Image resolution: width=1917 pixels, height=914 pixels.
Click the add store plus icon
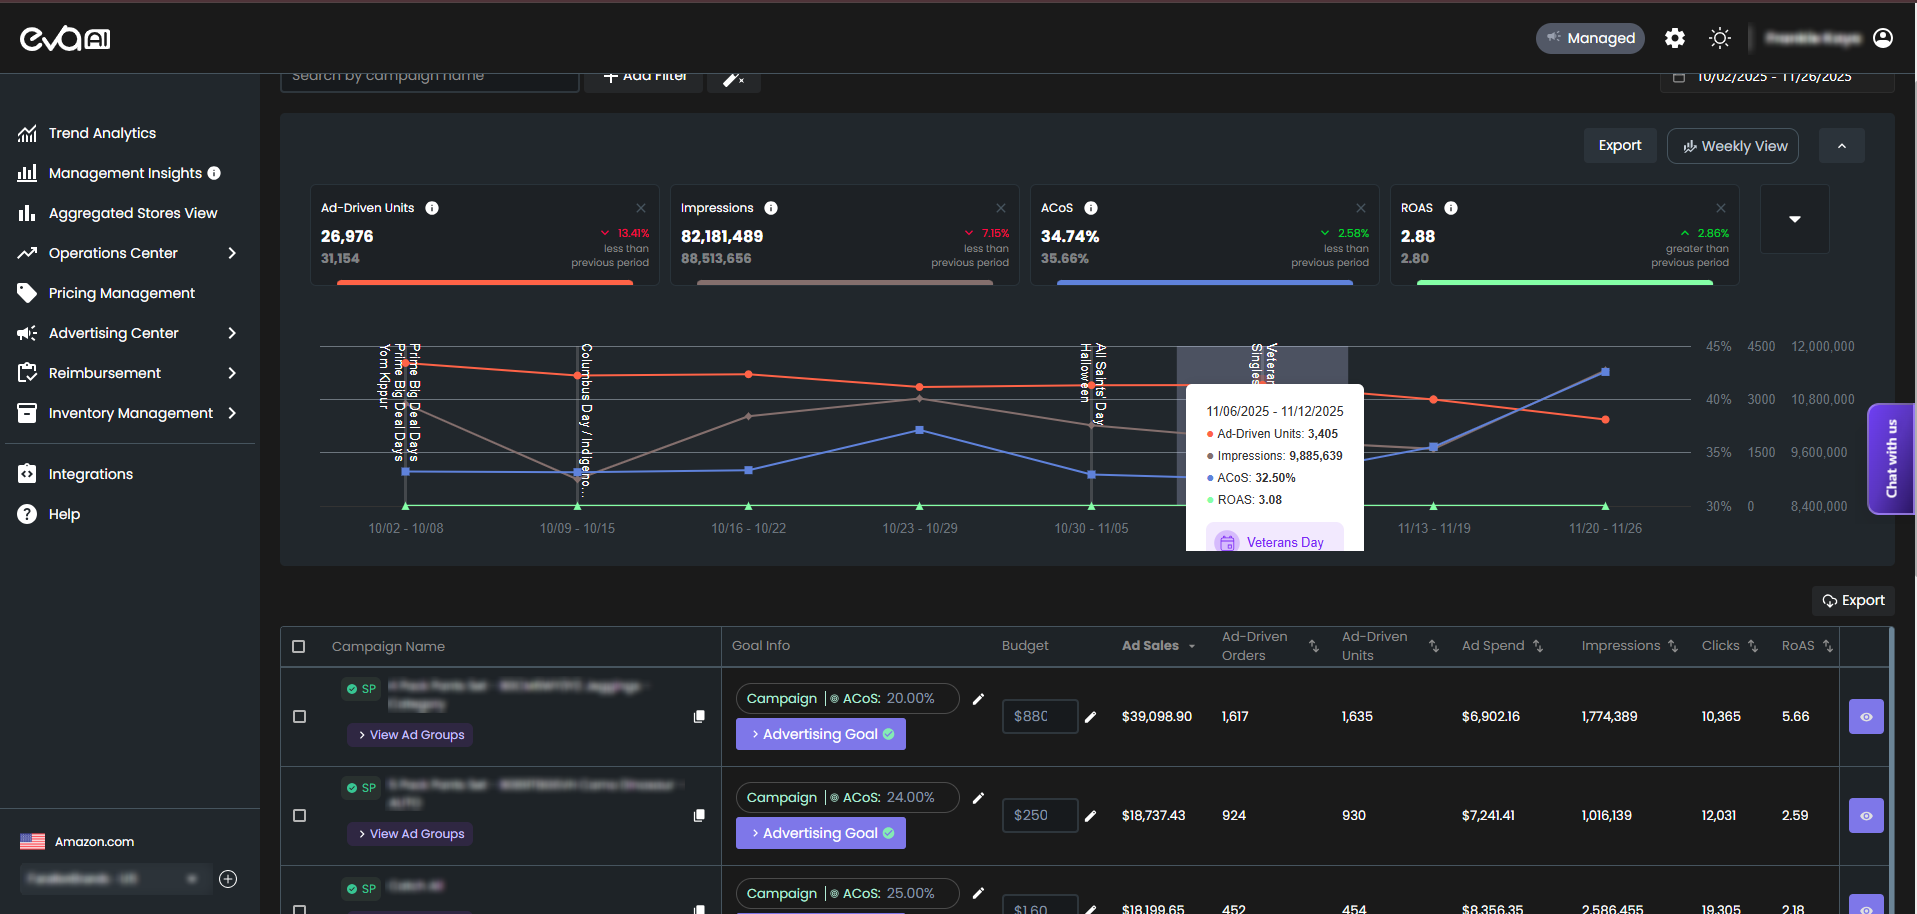228,879
